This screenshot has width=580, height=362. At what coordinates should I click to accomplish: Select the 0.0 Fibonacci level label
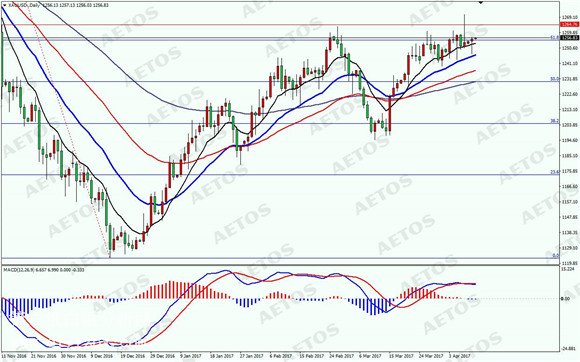click(x=555, y=256)
